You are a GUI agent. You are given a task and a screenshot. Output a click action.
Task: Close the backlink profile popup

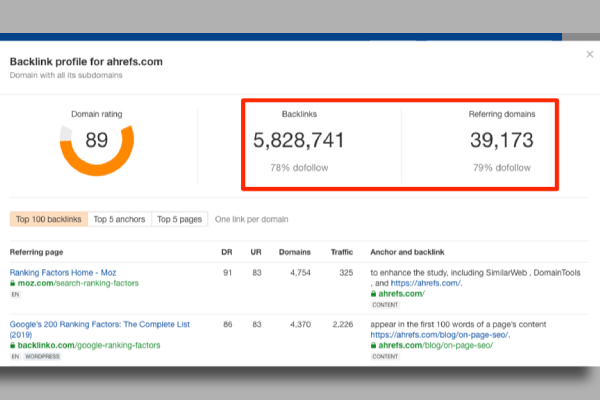(590, 54)
